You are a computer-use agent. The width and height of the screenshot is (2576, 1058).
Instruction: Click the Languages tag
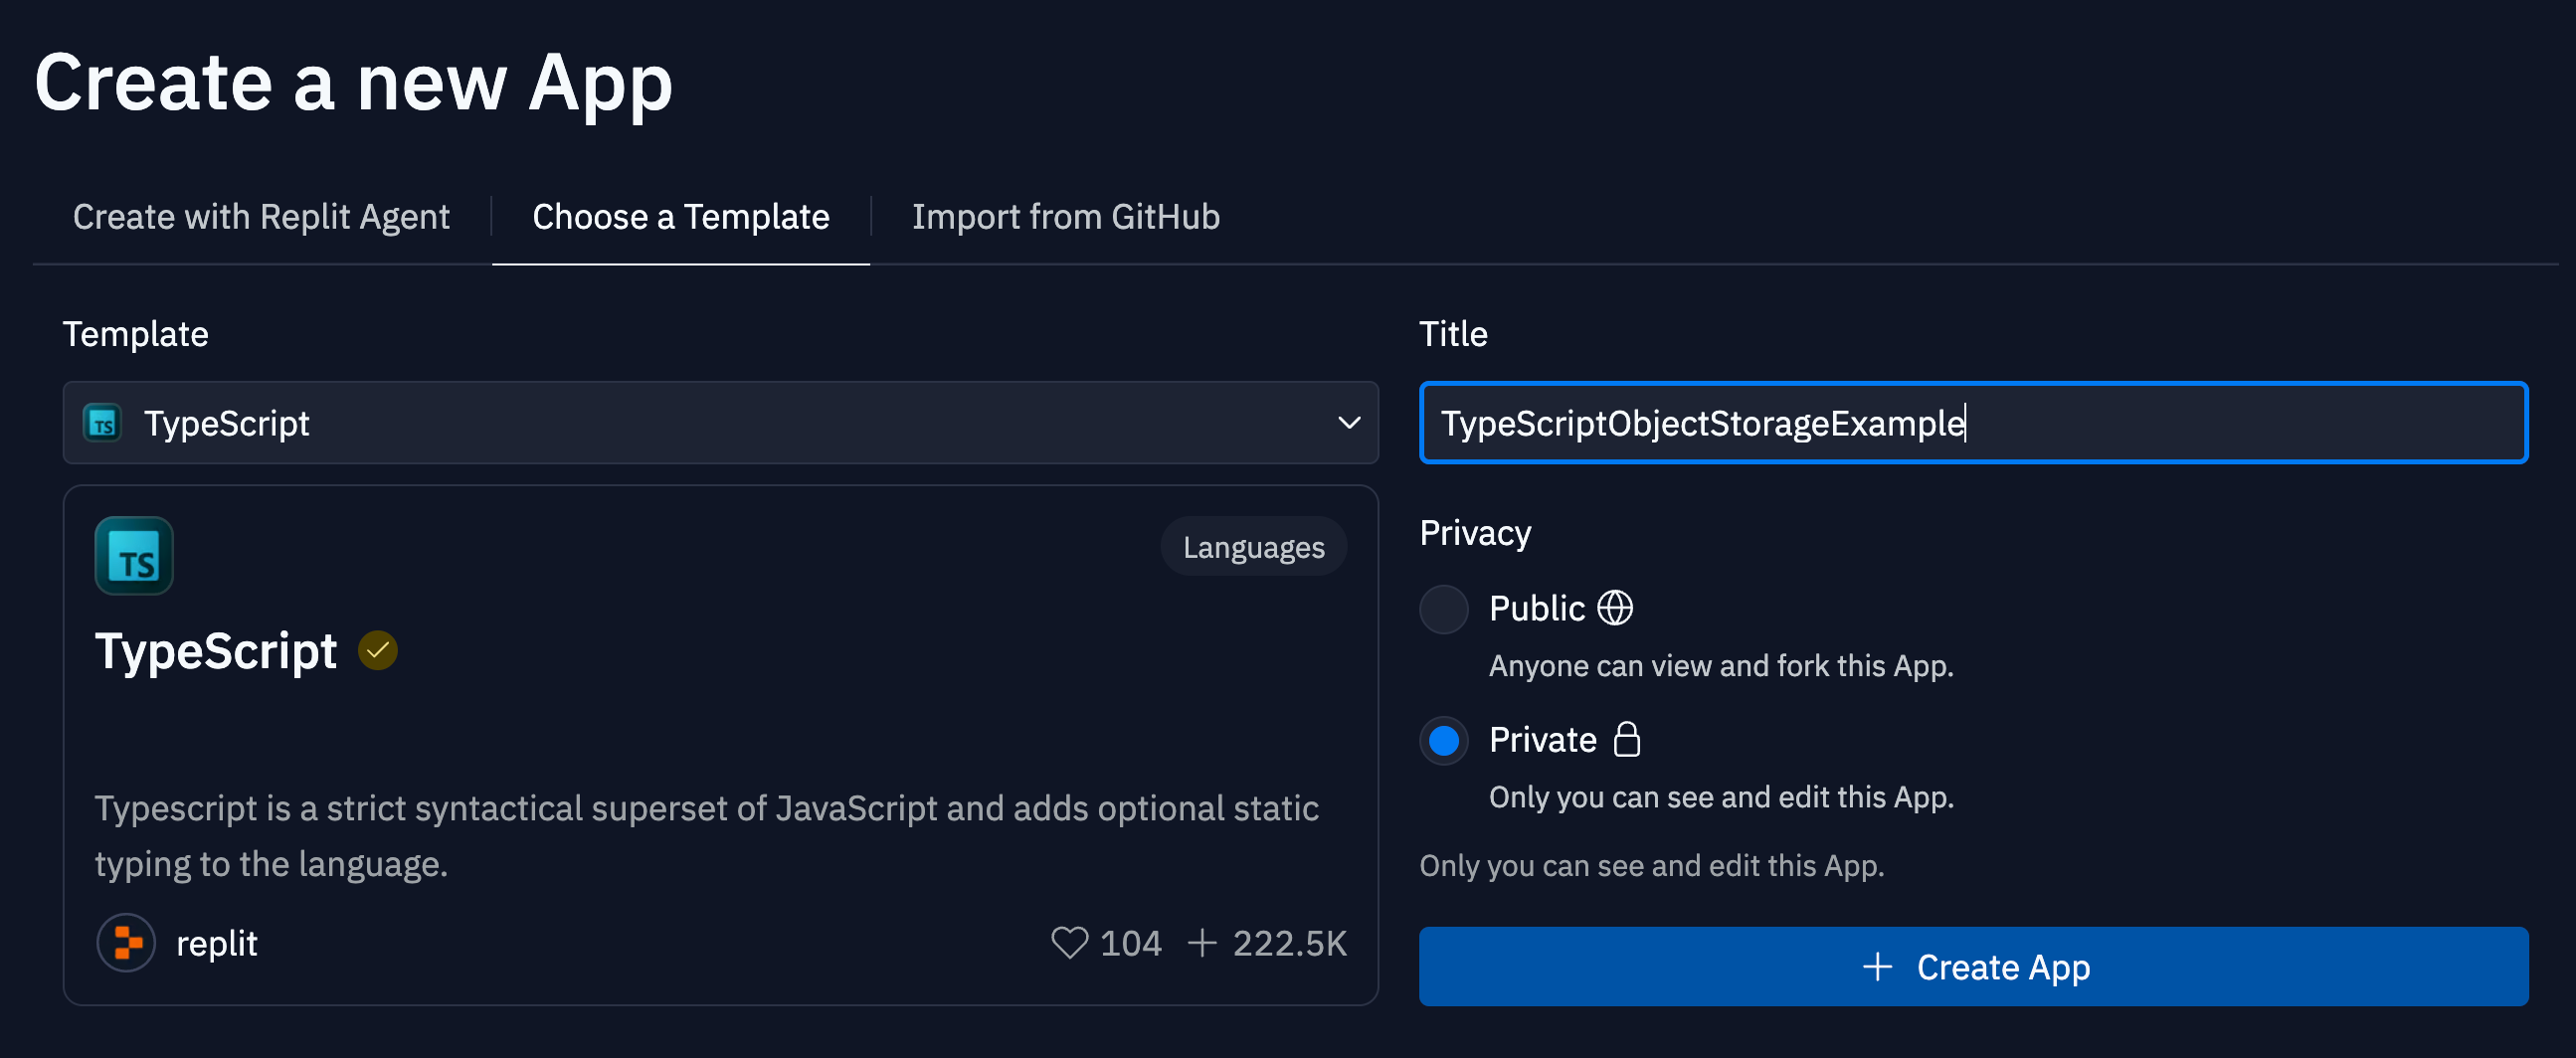[1254, 547]
